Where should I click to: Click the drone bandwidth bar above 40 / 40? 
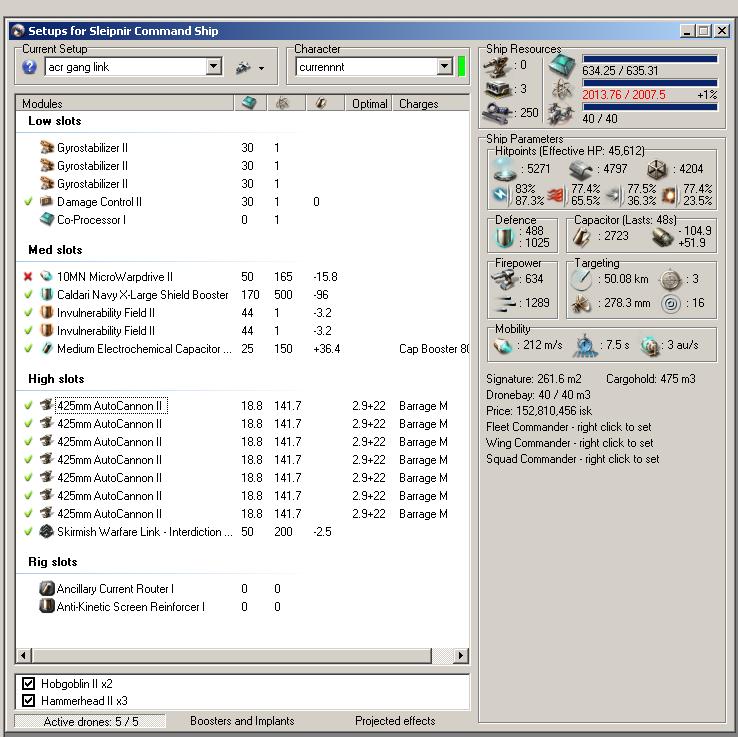point(650,107)
